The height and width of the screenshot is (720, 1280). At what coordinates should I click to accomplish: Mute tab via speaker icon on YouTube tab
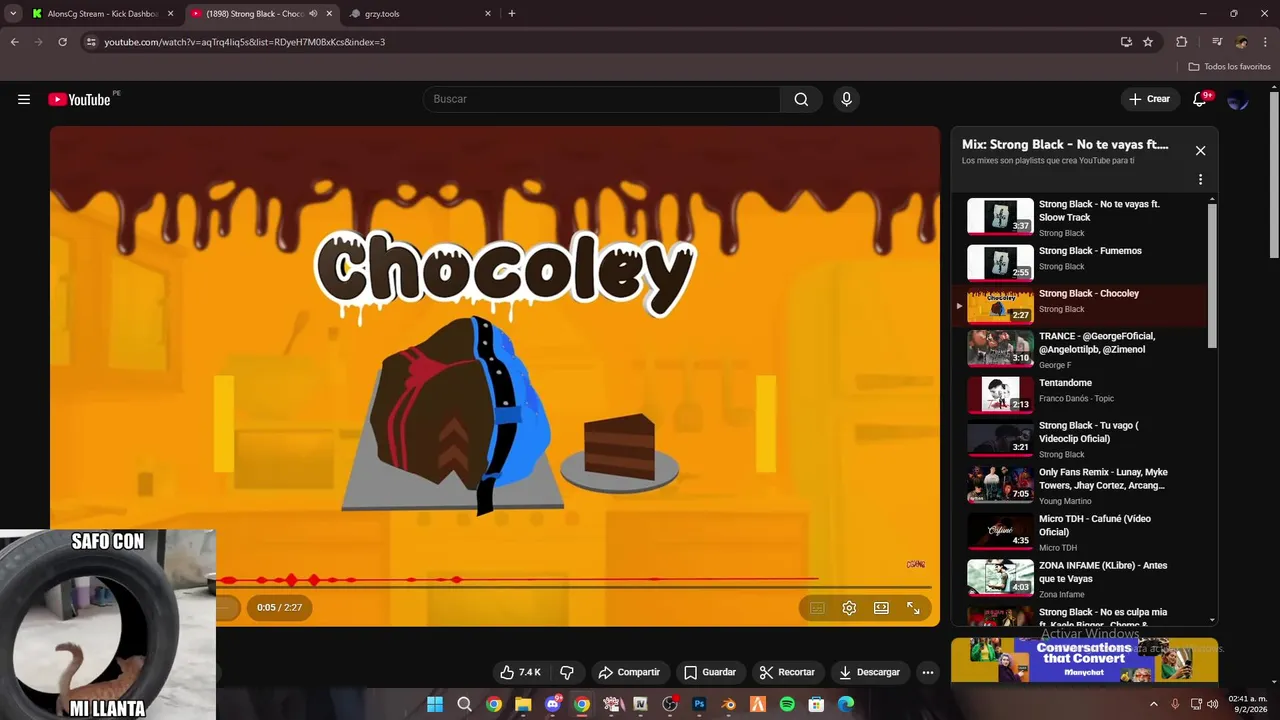(313, 14)
